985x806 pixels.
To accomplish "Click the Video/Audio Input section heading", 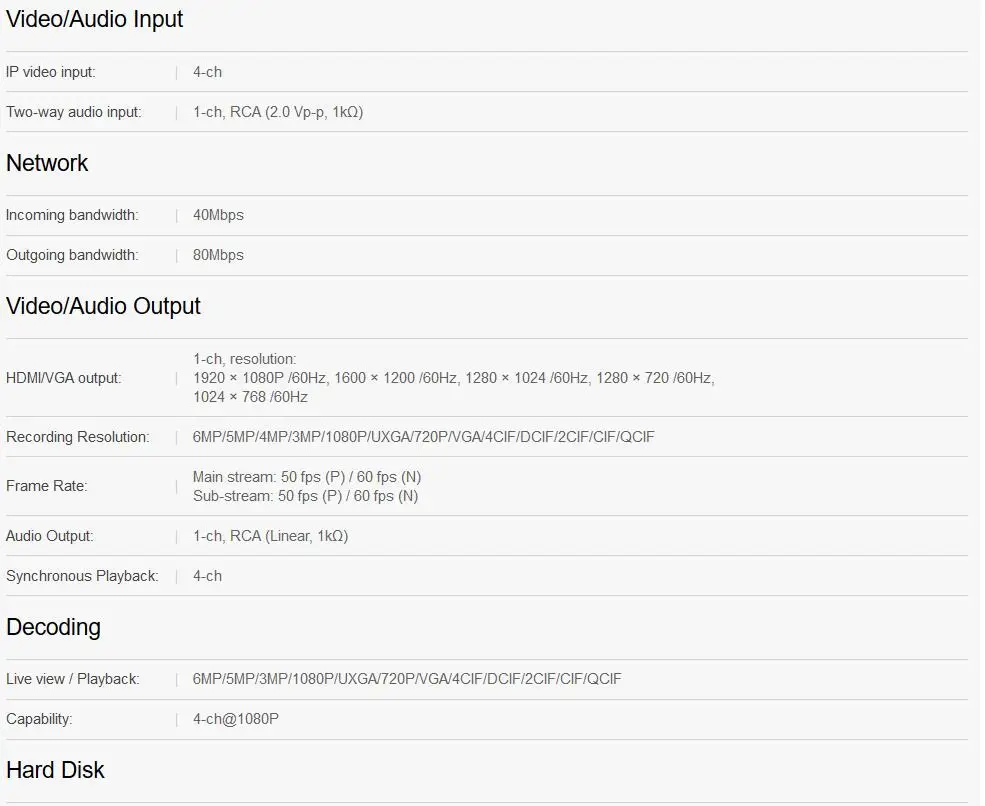I will [94, 19].
